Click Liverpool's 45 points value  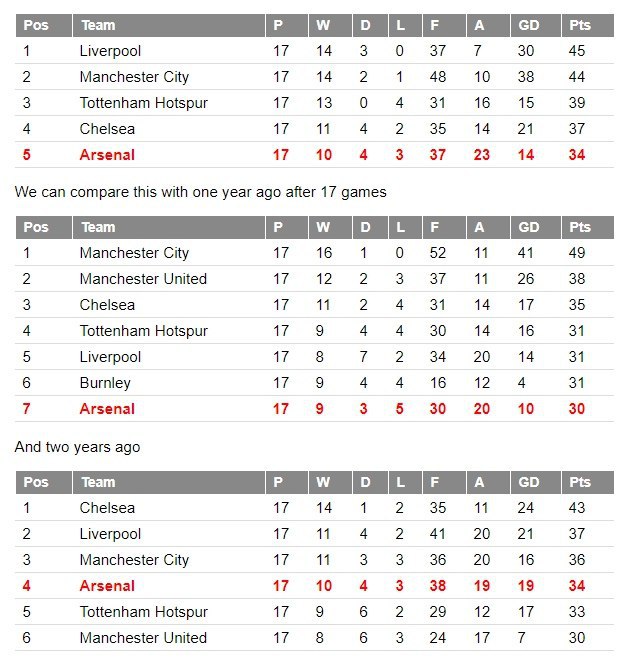click(x=577, y=51)
